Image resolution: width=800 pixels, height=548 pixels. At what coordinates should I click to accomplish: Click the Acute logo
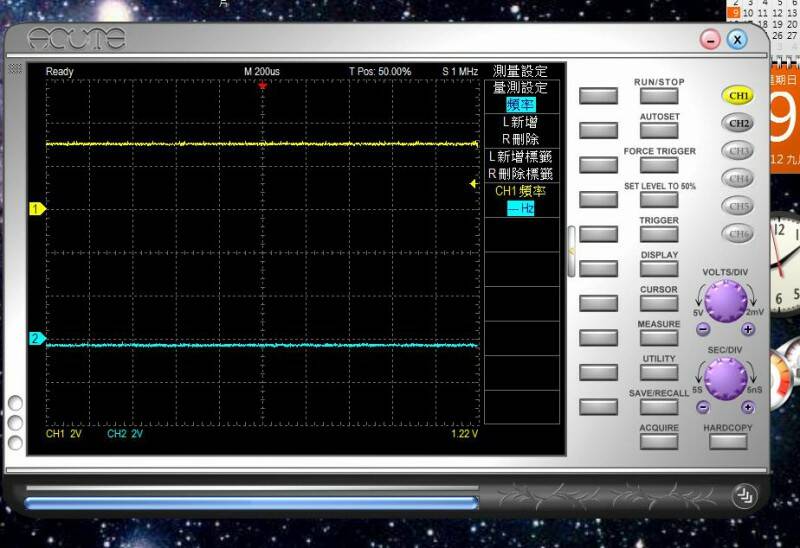pos(76,39)
